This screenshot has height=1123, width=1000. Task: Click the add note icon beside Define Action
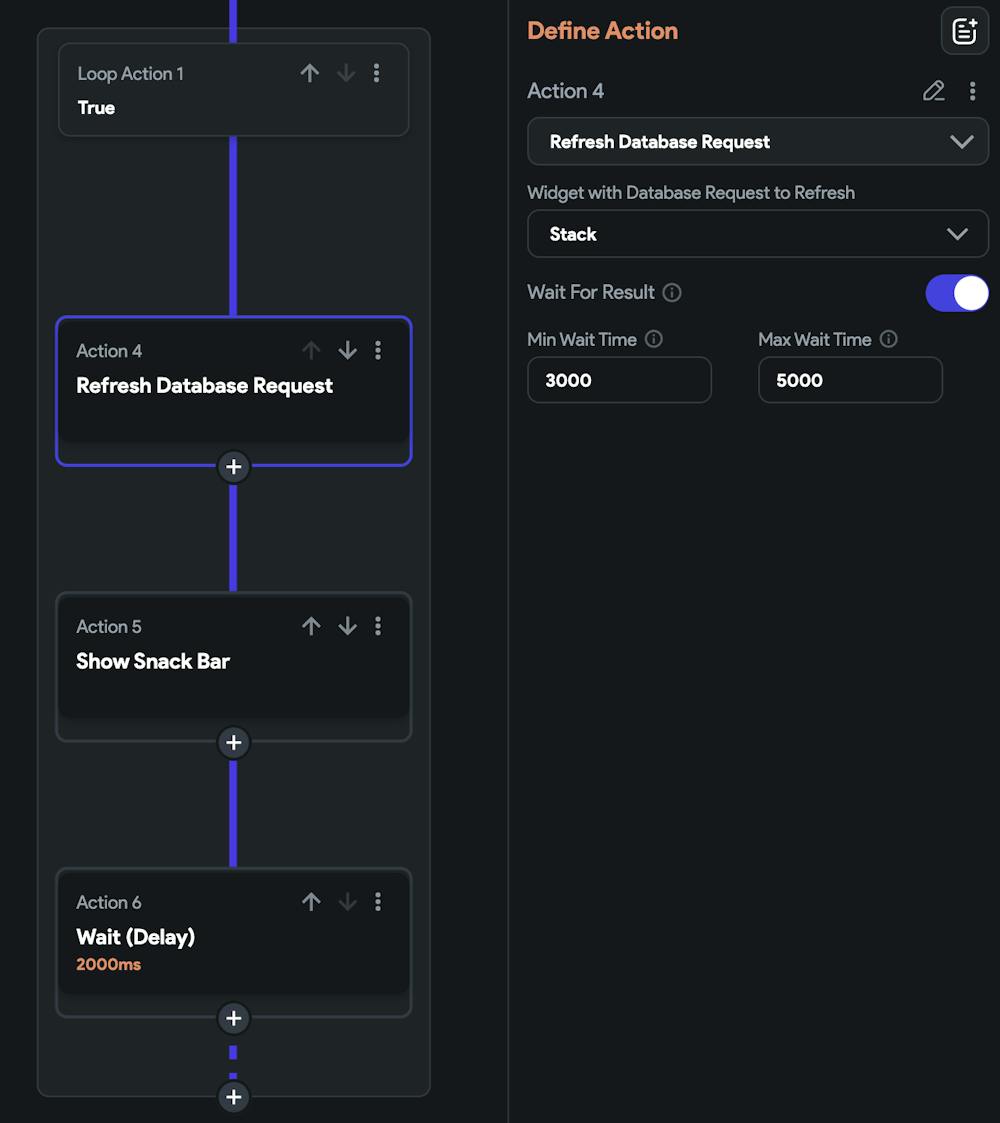point(964,31)
